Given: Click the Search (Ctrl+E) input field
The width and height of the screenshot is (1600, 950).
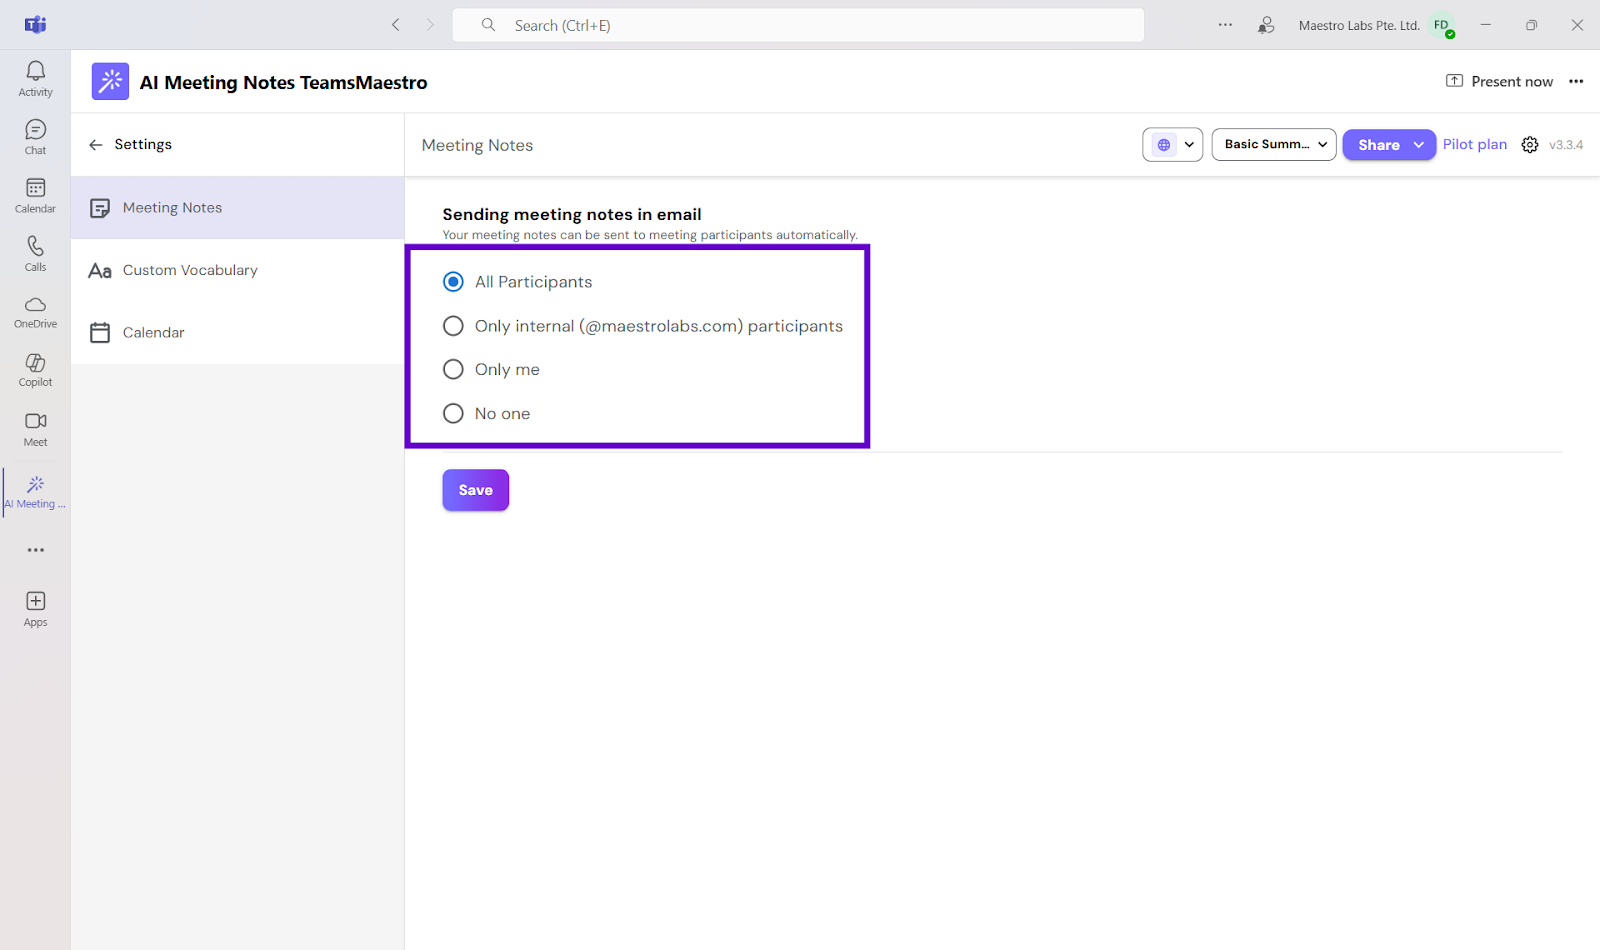Looking at the screenshot, I should tap(798, 25).
